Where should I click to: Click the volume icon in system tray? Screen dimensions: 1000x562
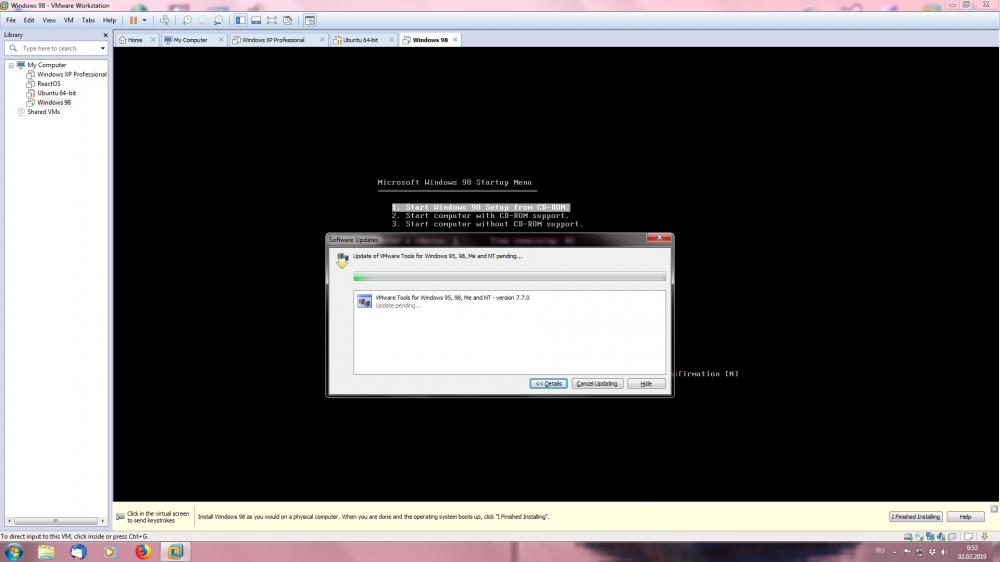[x=945, y=552]
